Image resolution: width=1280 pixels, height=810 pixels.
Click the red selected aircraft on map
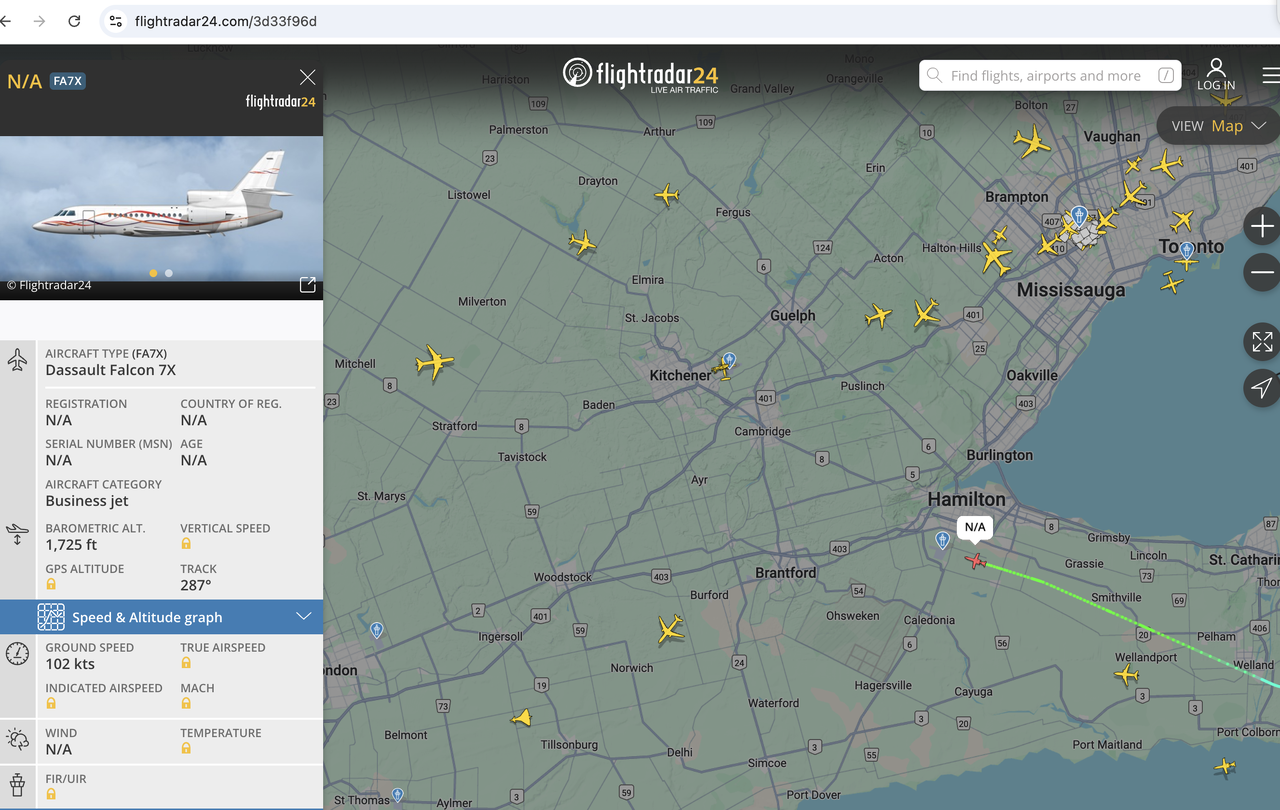pyautogui.click(x=976, y=561)
